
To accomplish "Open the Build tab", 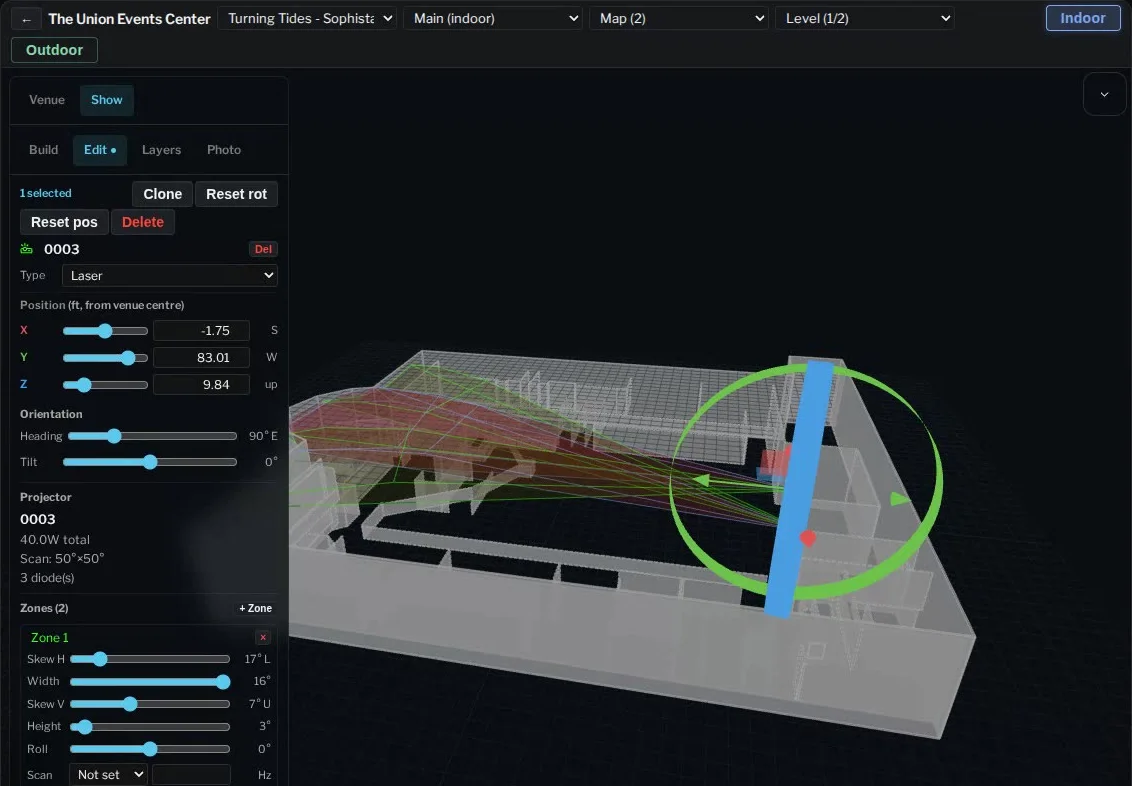I will 43,150.
